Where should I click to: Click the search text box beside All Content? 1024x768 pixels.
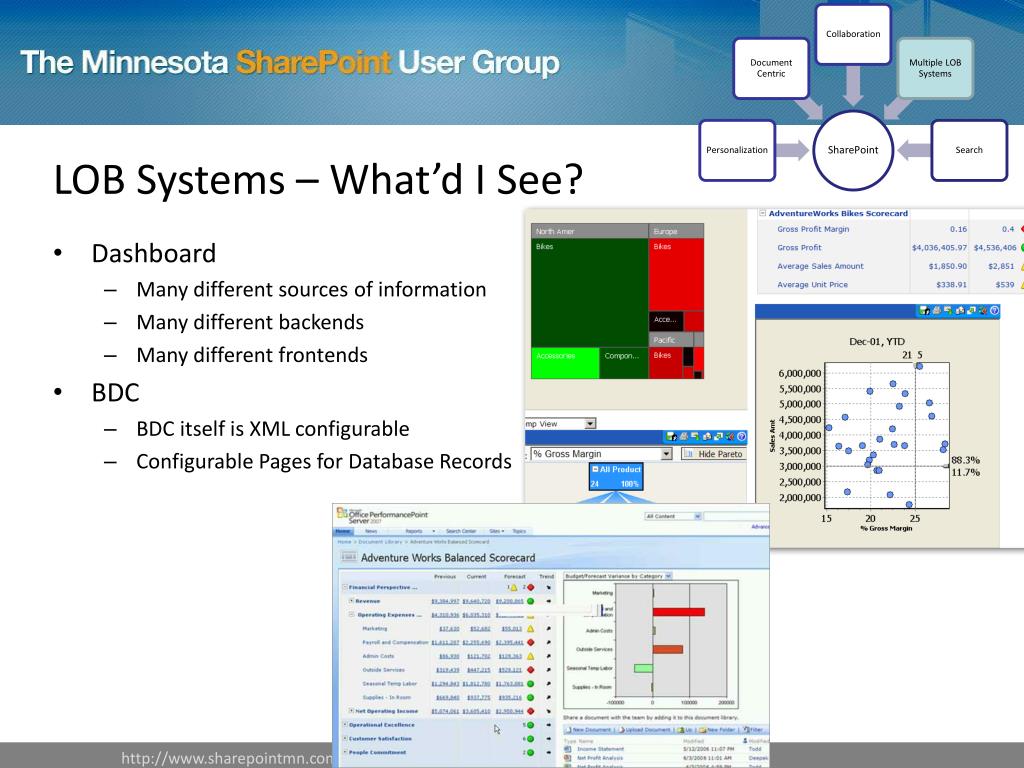tap(737, 516)
